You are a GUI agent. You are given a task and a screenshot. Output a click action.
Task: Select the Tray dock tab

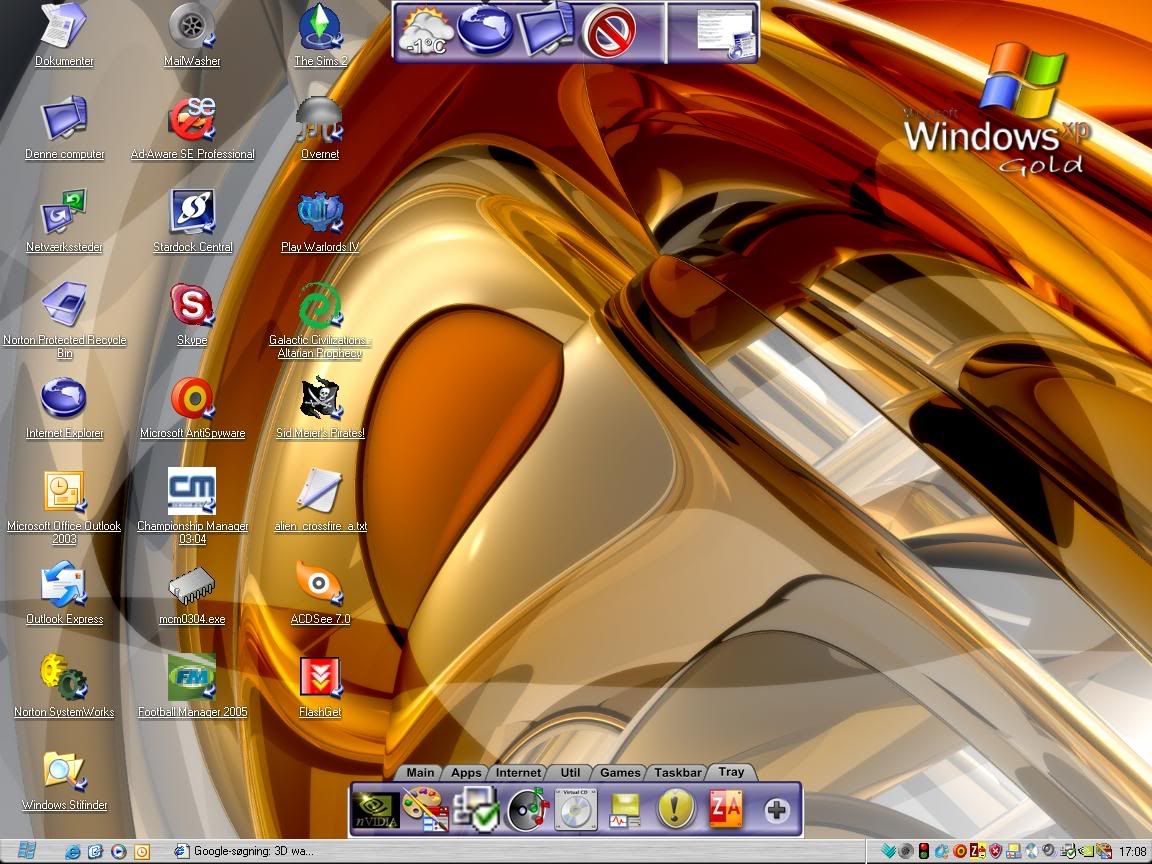click(x=731, y=771)
